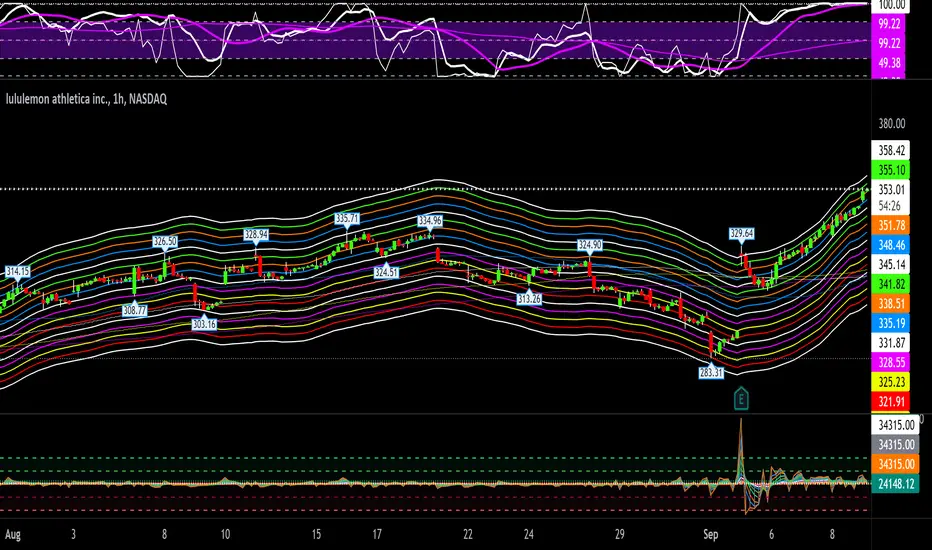Click the earnings E marker icon
This screenshot has height=550, width=932.
click(741, 398)
